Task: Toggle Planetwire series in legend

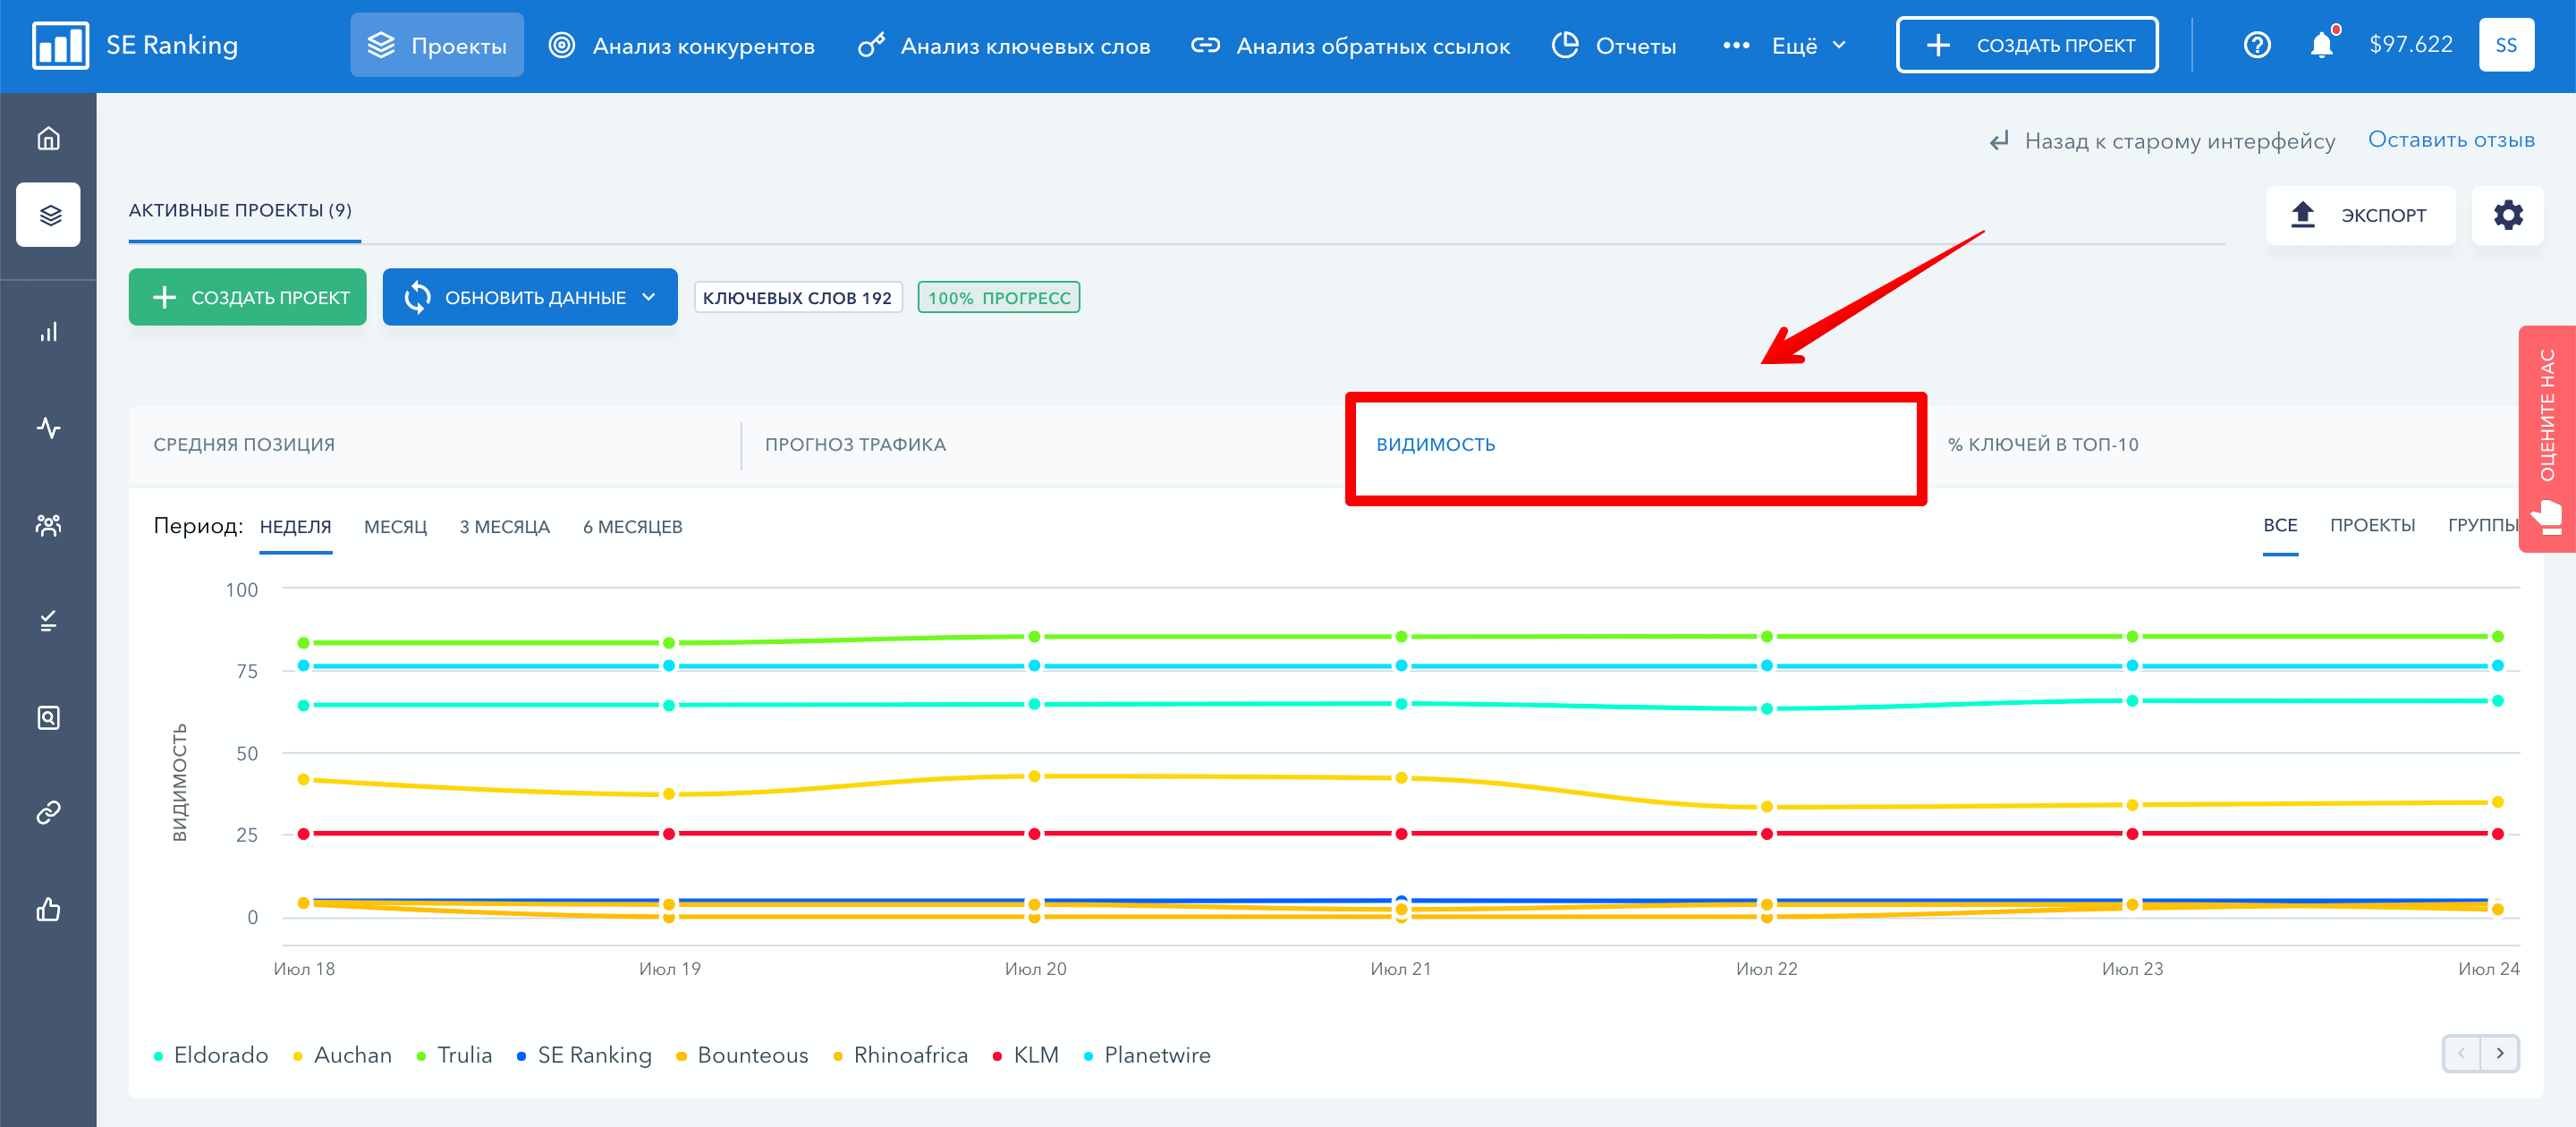Action: pyautogui.click(x=1147, y=1055)
